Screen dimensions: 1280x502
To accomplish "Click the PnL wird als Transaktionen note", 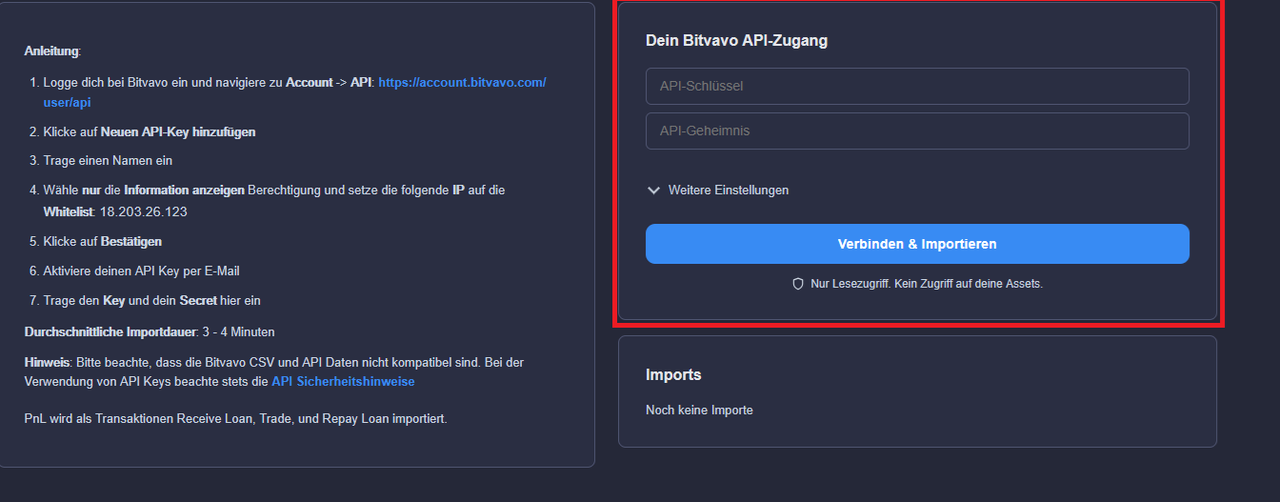I will pos(236,419).
